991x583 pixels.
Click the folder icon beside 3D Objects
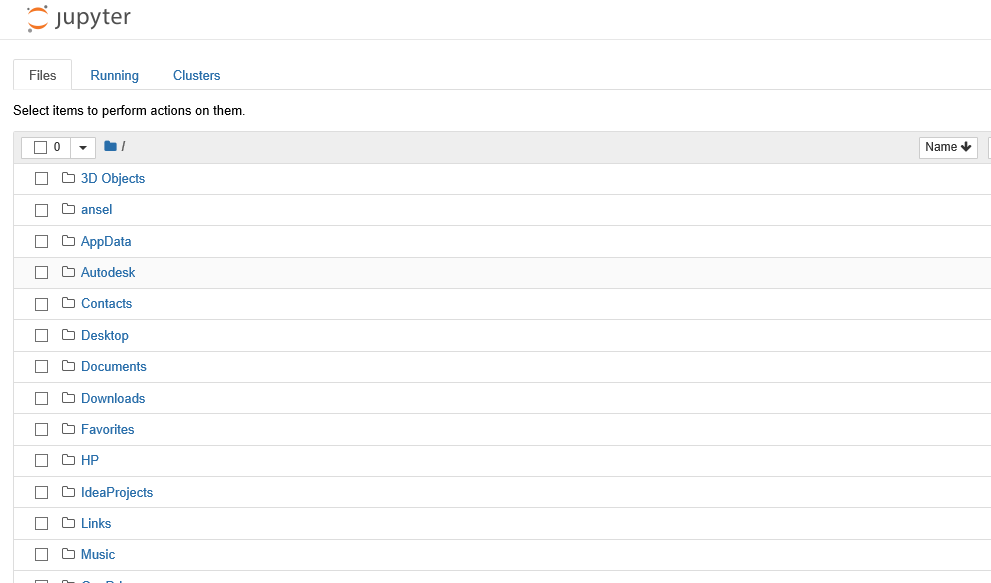(x=68, y=178)
